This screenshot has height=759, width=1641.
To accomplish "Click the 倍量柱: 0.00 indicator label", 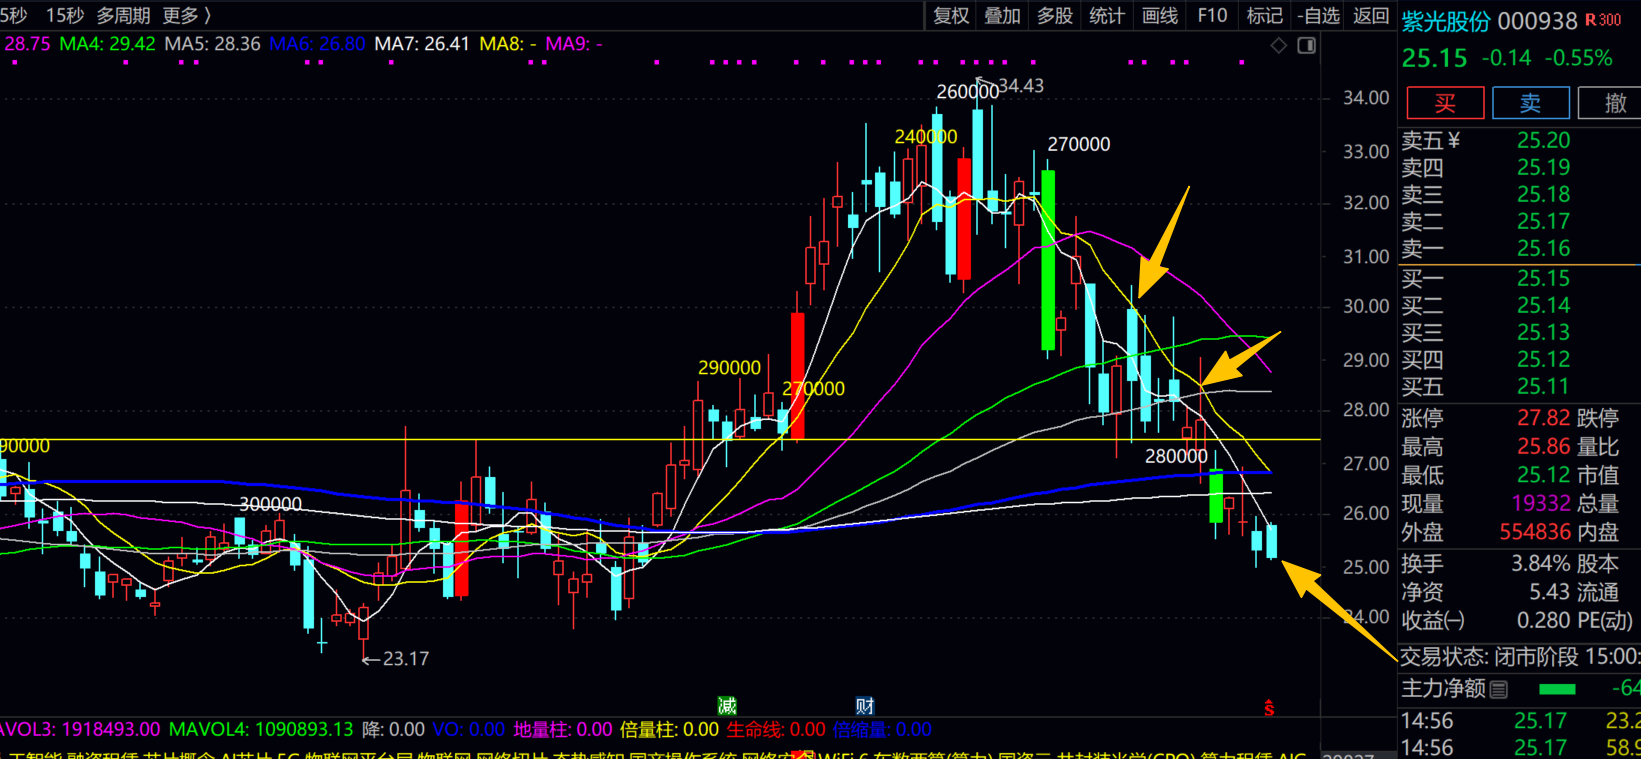I will (x=669, y=730).
